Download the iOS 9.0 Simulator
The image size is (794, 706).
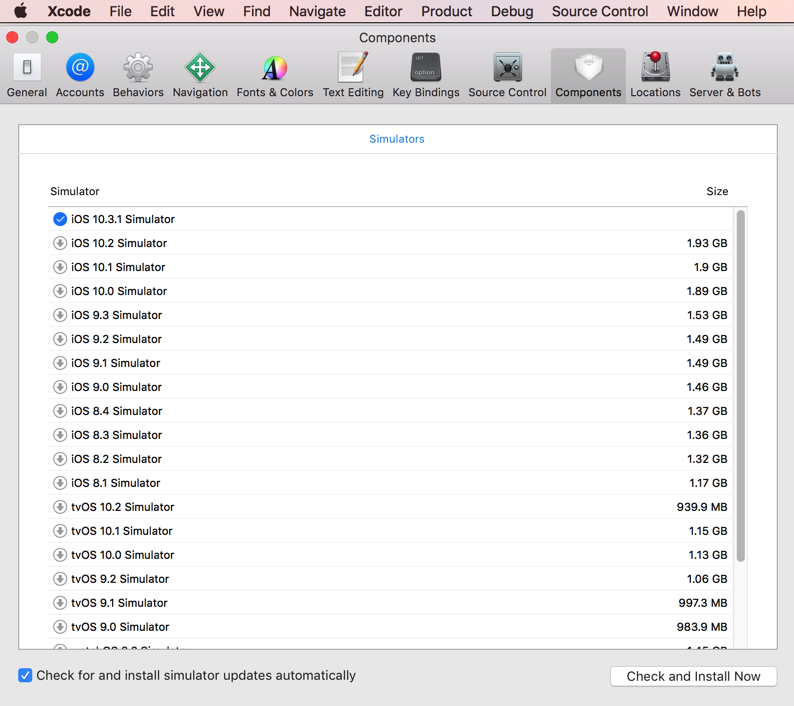(x=60, y=387)
